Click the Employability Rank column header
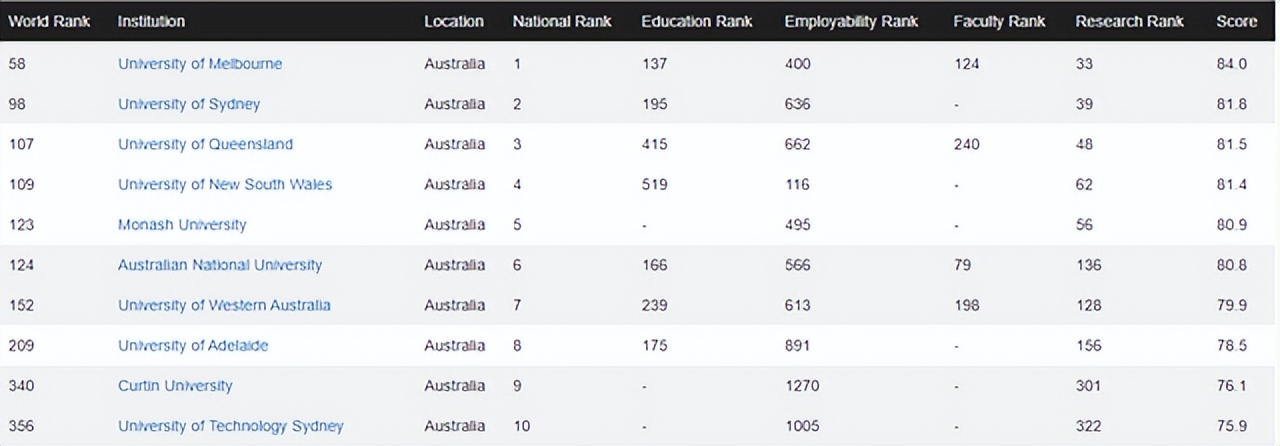 (x=851, y=21)
